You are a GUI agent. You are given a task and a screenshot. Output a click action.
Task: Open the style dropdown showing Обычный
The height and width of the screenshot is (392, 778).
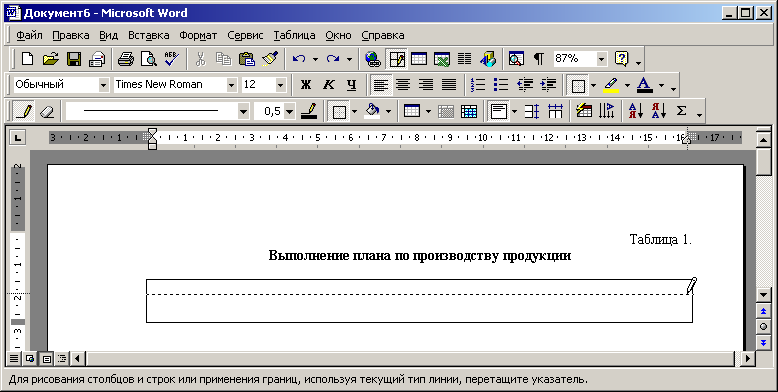[103, 85]
